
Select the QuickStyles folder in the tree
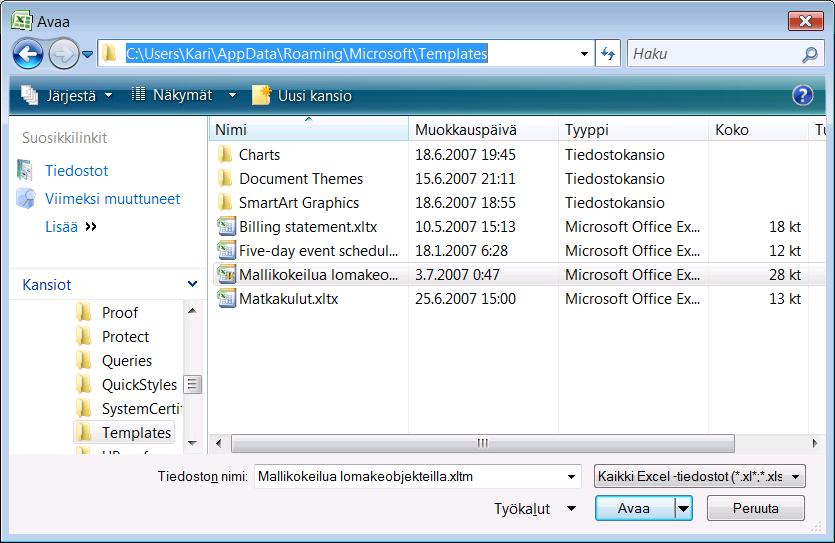click(138, 384)
